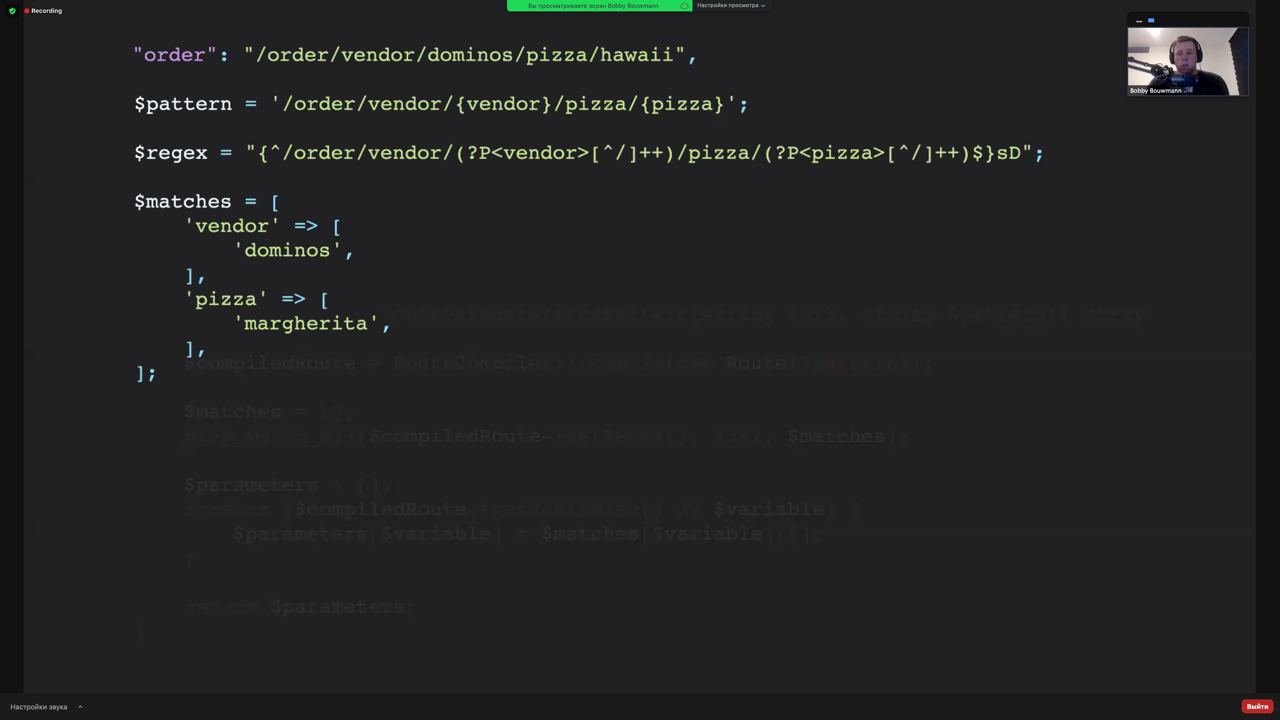Image resolution: width=1280 pixels, height=720 pixels.
Task: Click the green encryption shield icon
Action: tap(12, 11)
